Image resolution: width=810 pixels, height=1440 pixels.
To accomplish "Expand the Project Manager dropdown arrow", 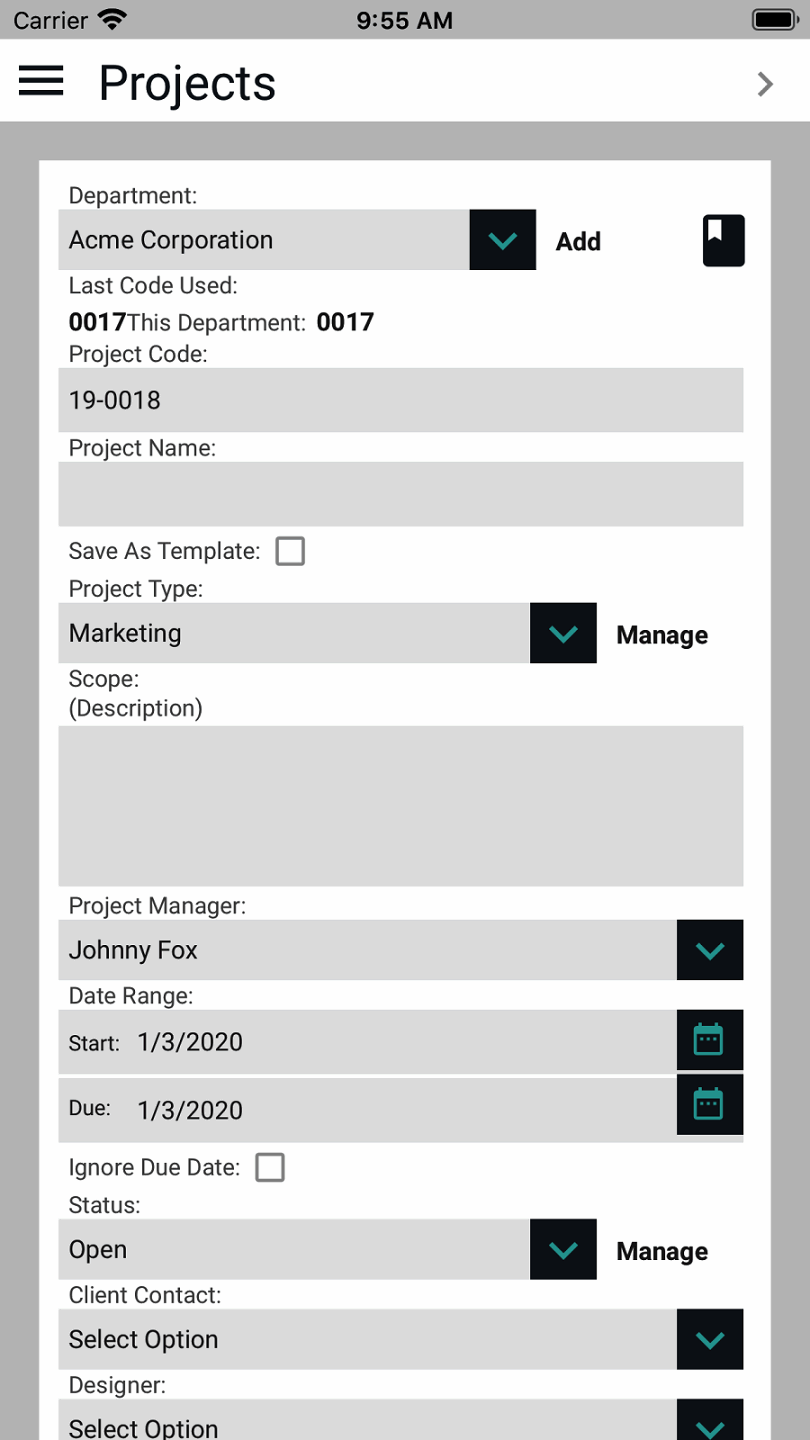I will 709,950.
